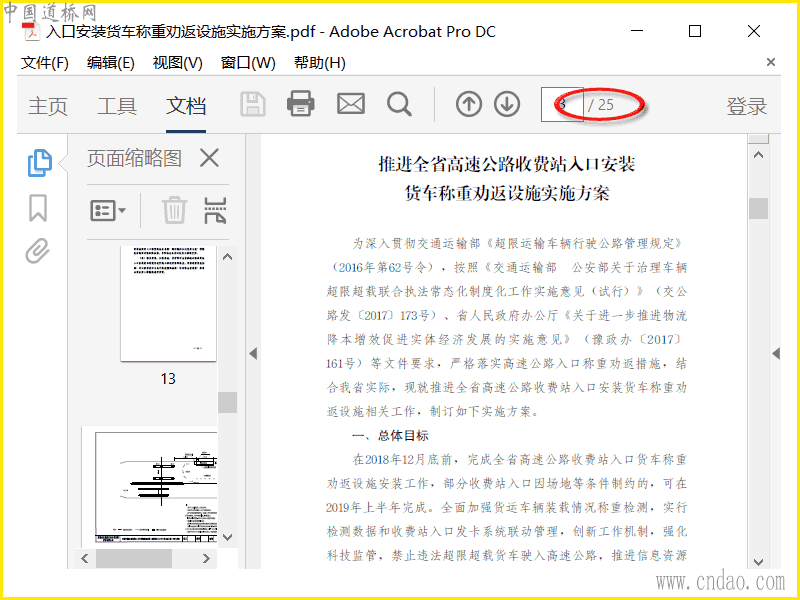Viewport: 800px width, 600px height.
Task: Click thumbnail panel scroll down arrow
Action: (x=228, y=537)
